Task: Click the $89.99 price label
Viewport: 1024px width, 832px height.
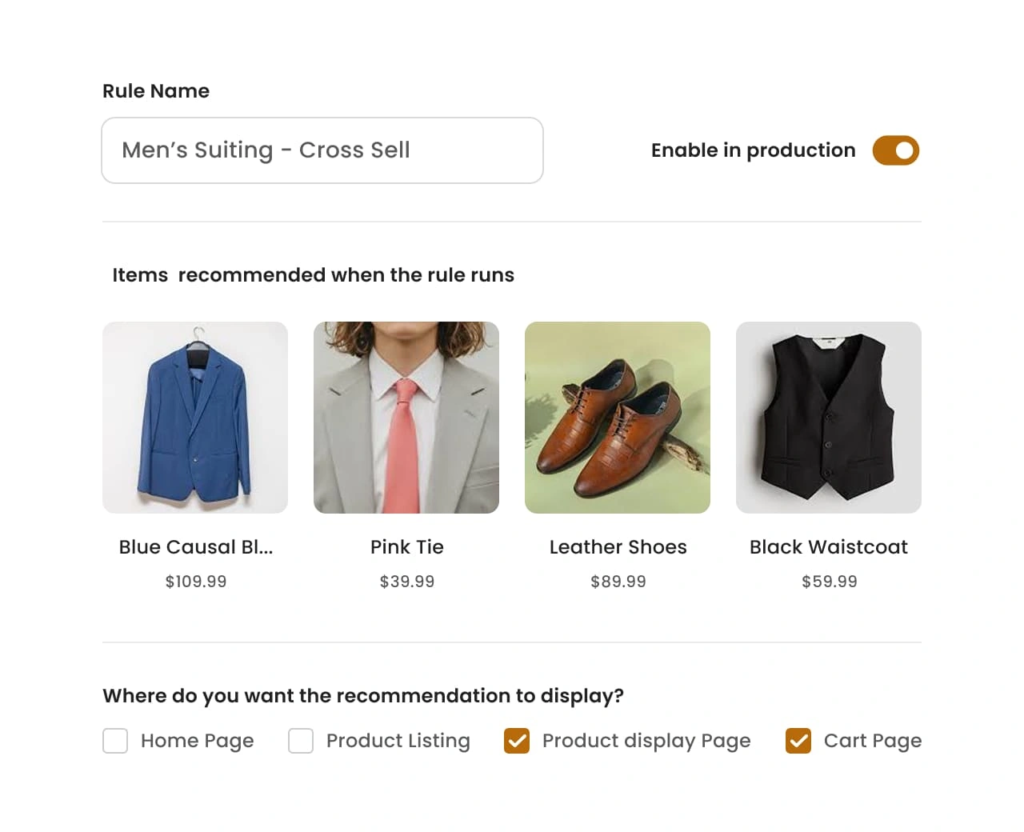Action: click(618, 581)
